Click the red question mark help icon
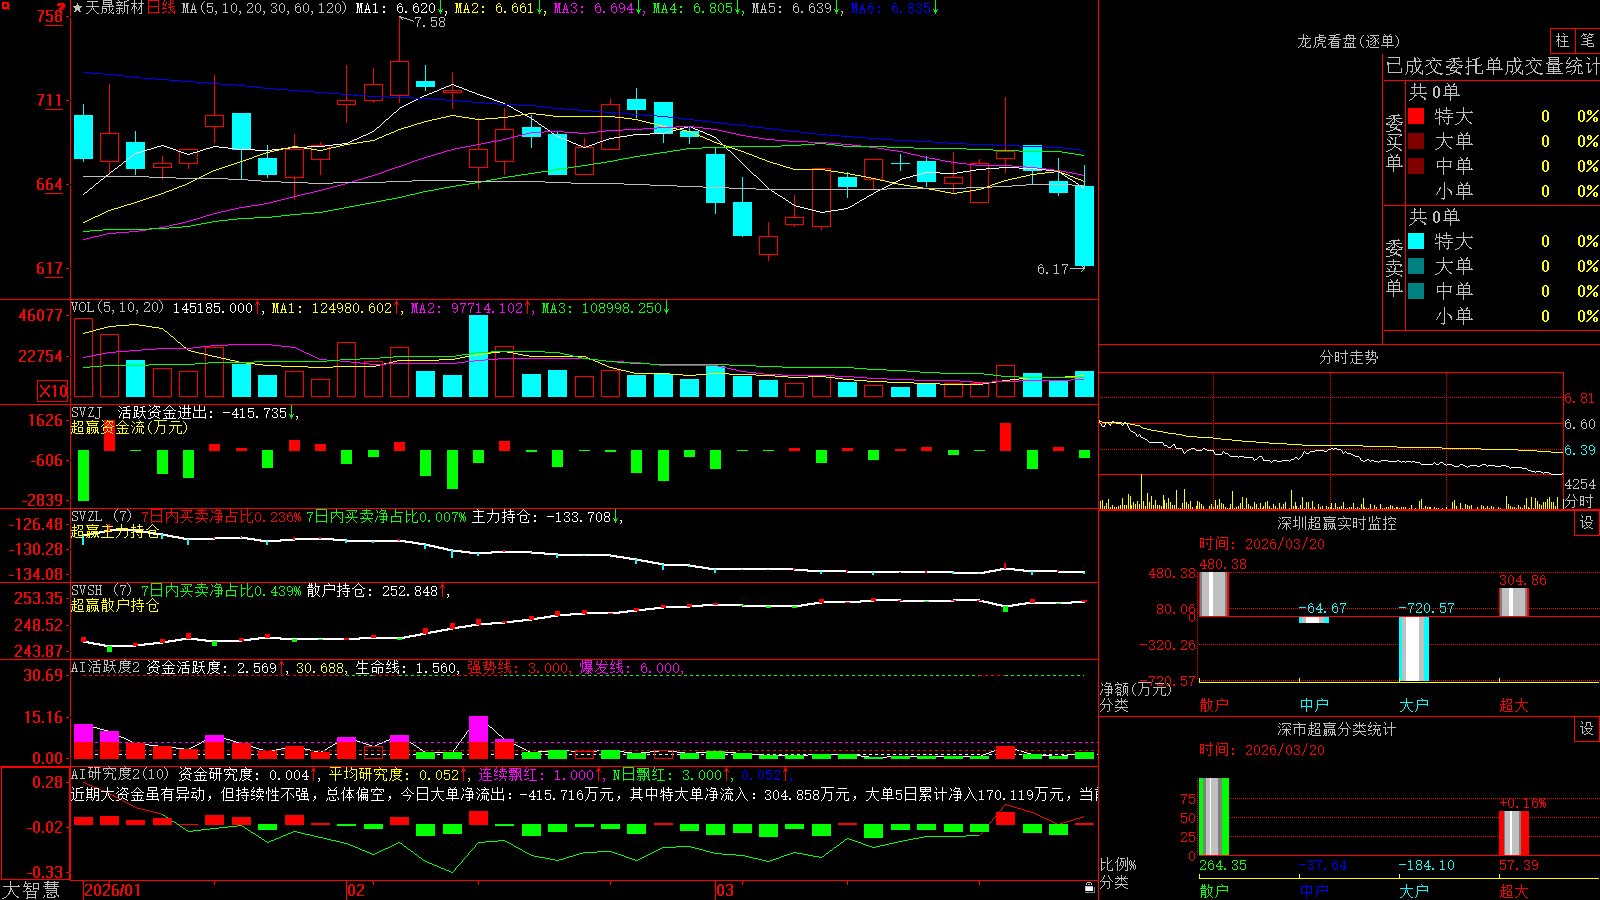The height and width of the screenshot is (900, 1600). (x=61, y=9)
